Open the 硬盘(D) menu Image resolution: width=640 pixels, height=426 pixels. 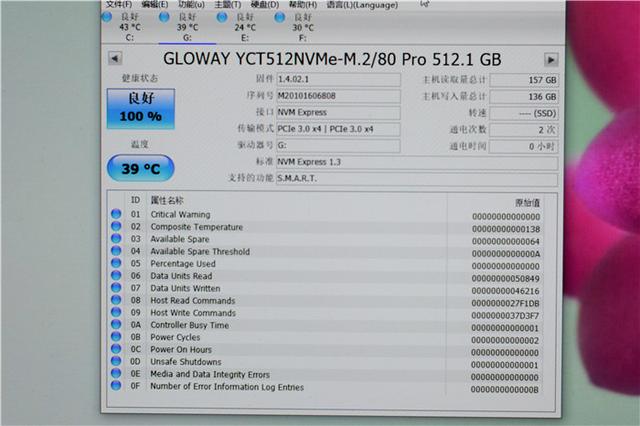[265, 4]
